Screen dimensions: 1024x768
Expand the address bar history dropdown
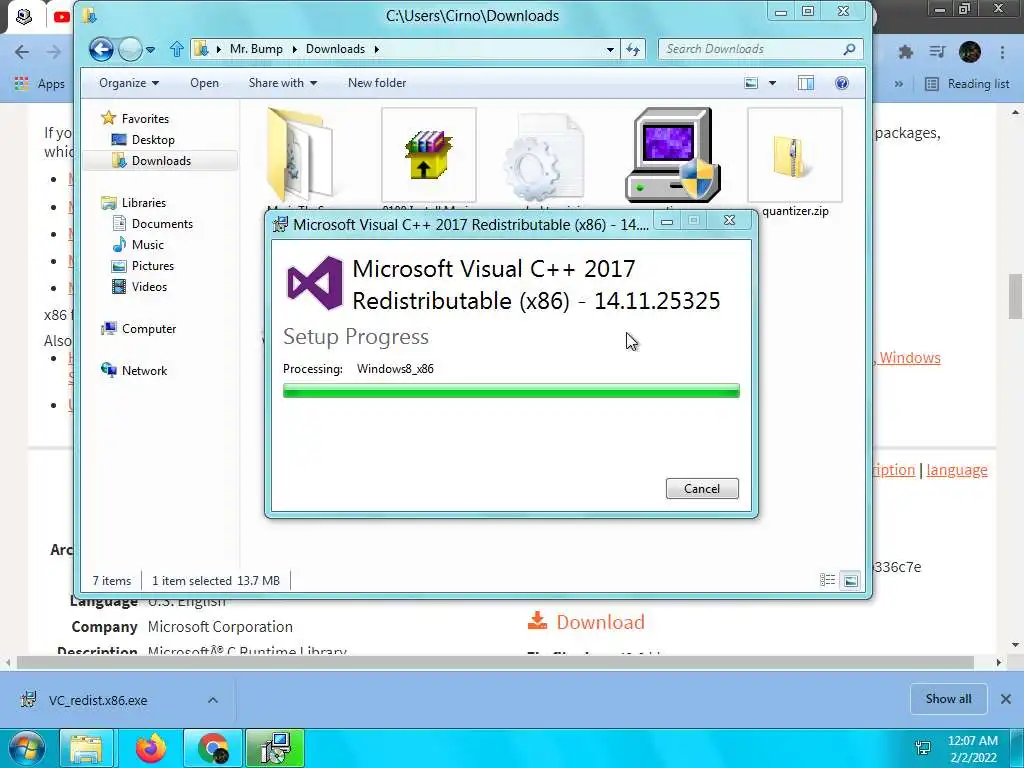click(x=610, y=50)
